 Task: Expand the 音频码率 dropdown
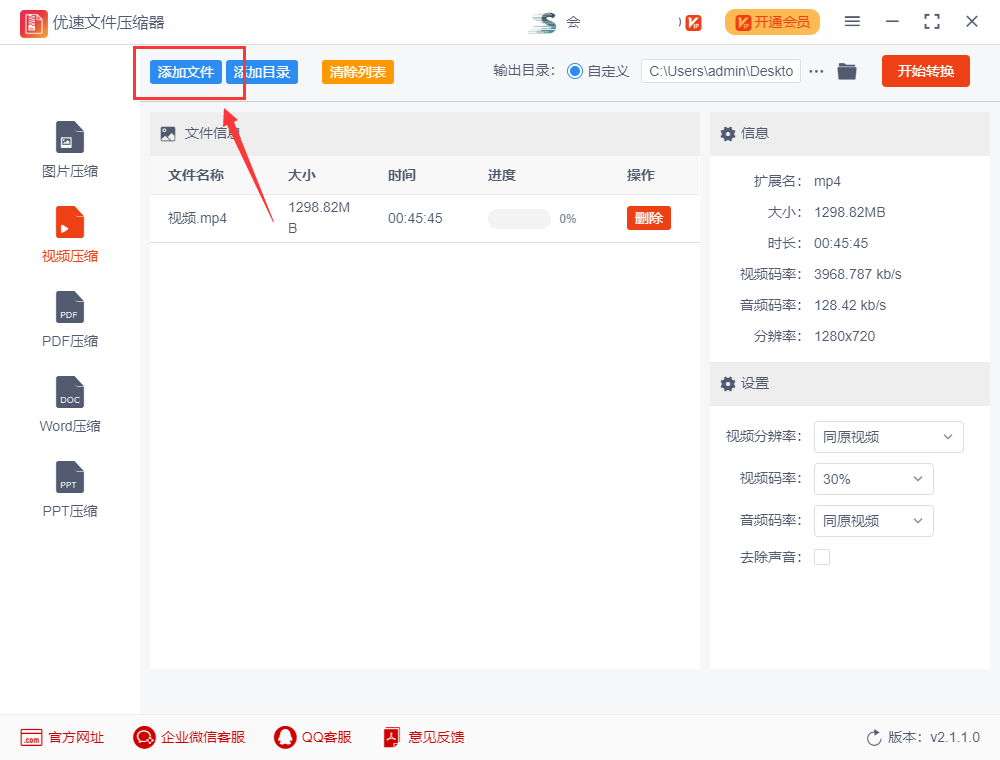873,521
